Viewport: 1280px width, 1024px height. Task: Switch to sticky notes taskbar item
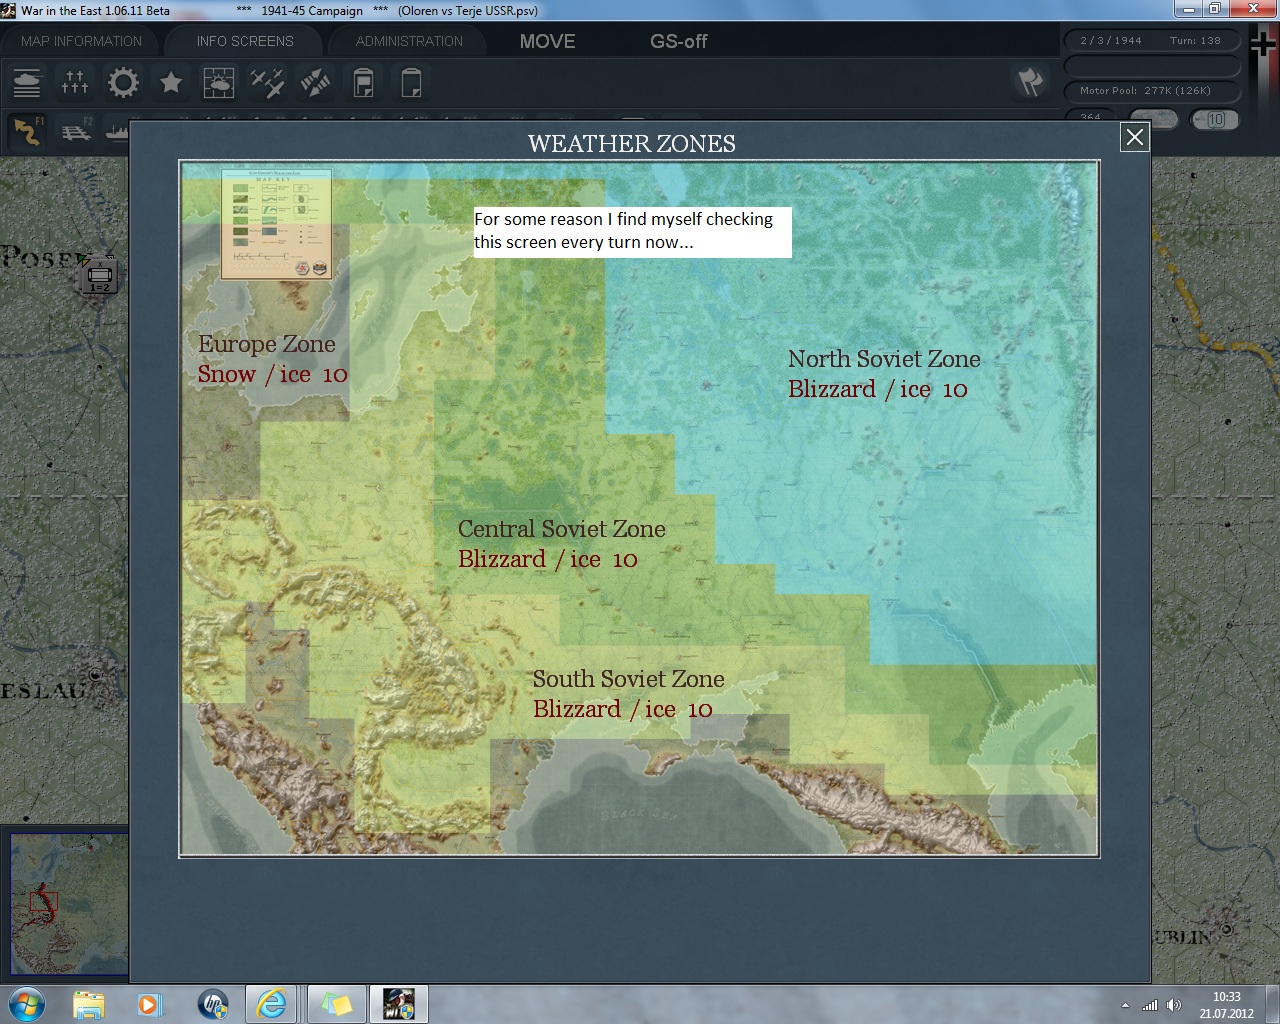(x=336, y=1004)
